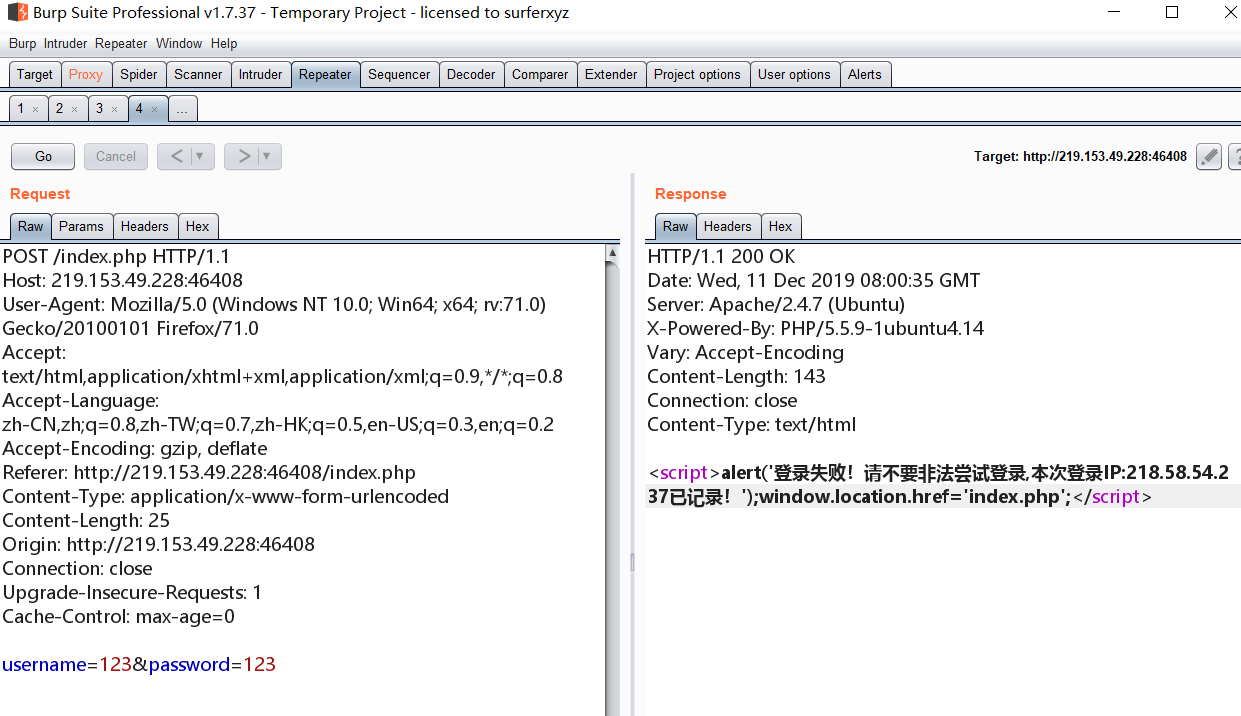Click the Date response header line
This screenshot has height=716, width=1241.
tap(814, 280)
